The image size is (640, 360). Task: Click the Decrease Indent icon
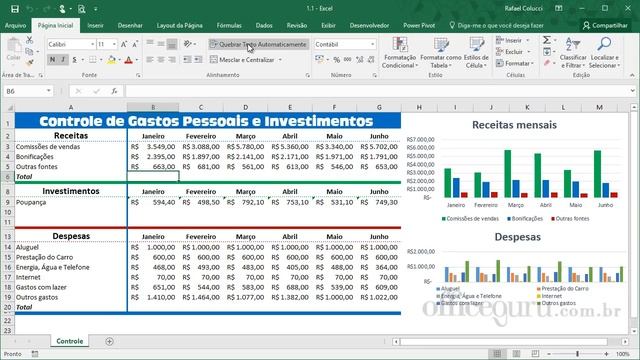point(187,60)
